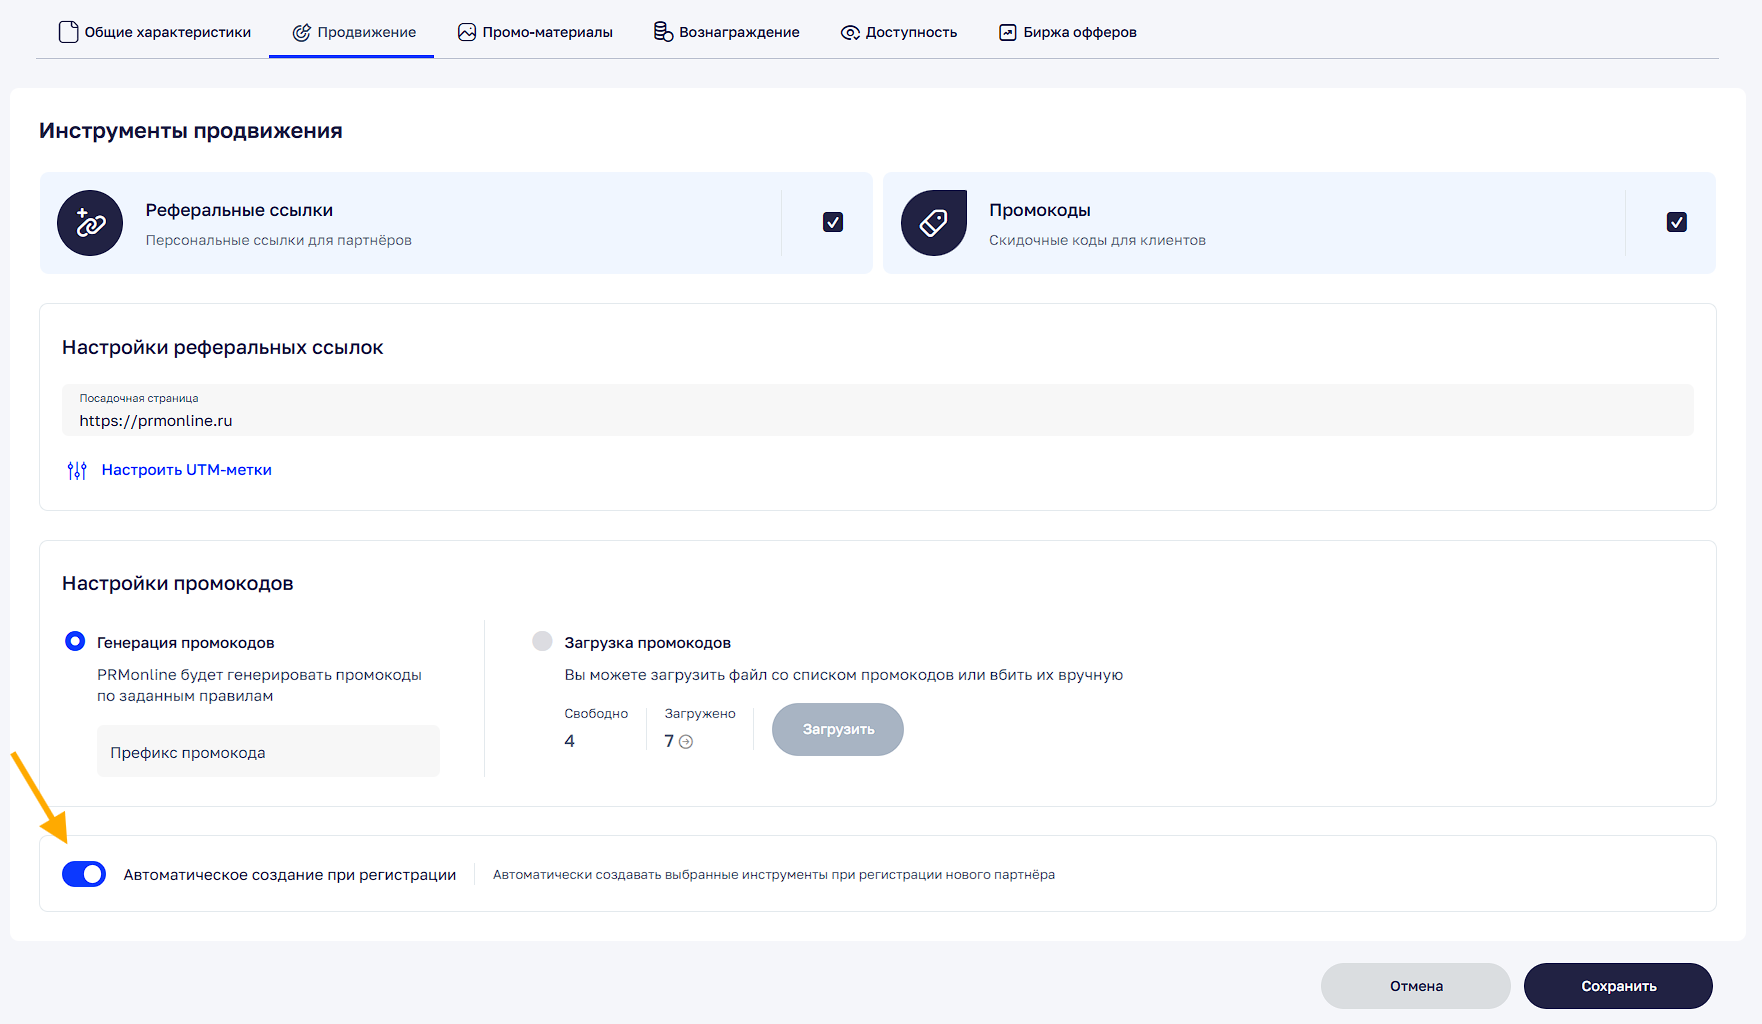The image size is (1762, 1024).
Task: Click the eye icon in Доступность tab
Action: click(x=850, y=33)
